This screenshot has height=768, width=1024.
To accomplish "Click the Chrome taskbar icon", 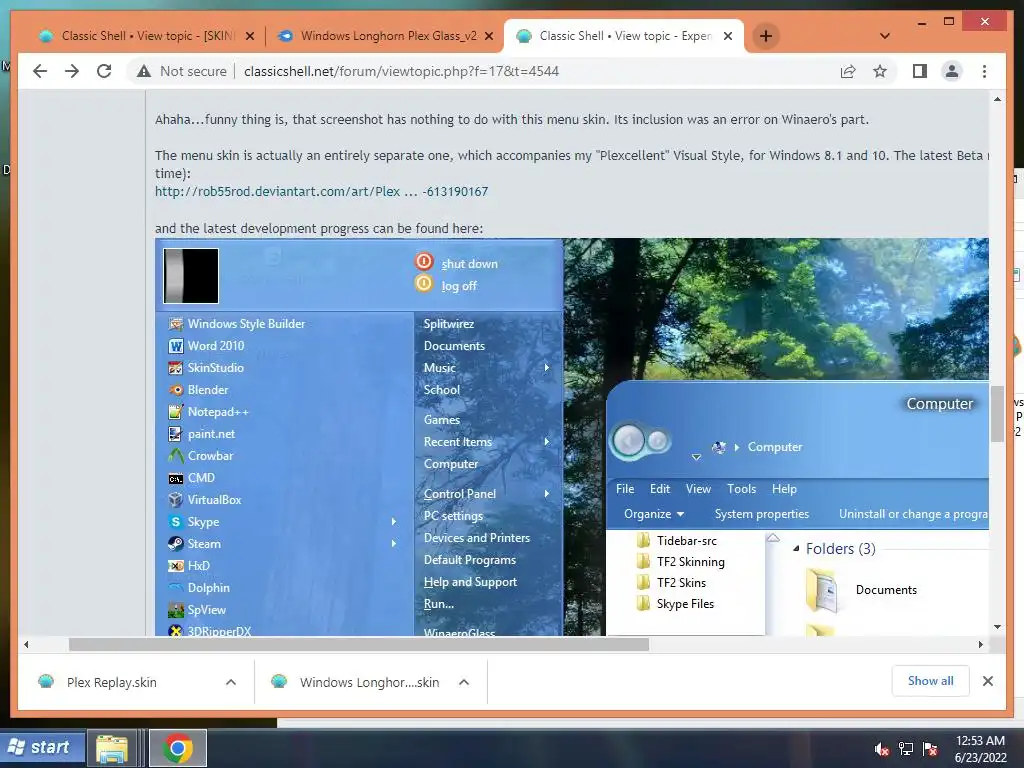I will (x=178, y=748).
